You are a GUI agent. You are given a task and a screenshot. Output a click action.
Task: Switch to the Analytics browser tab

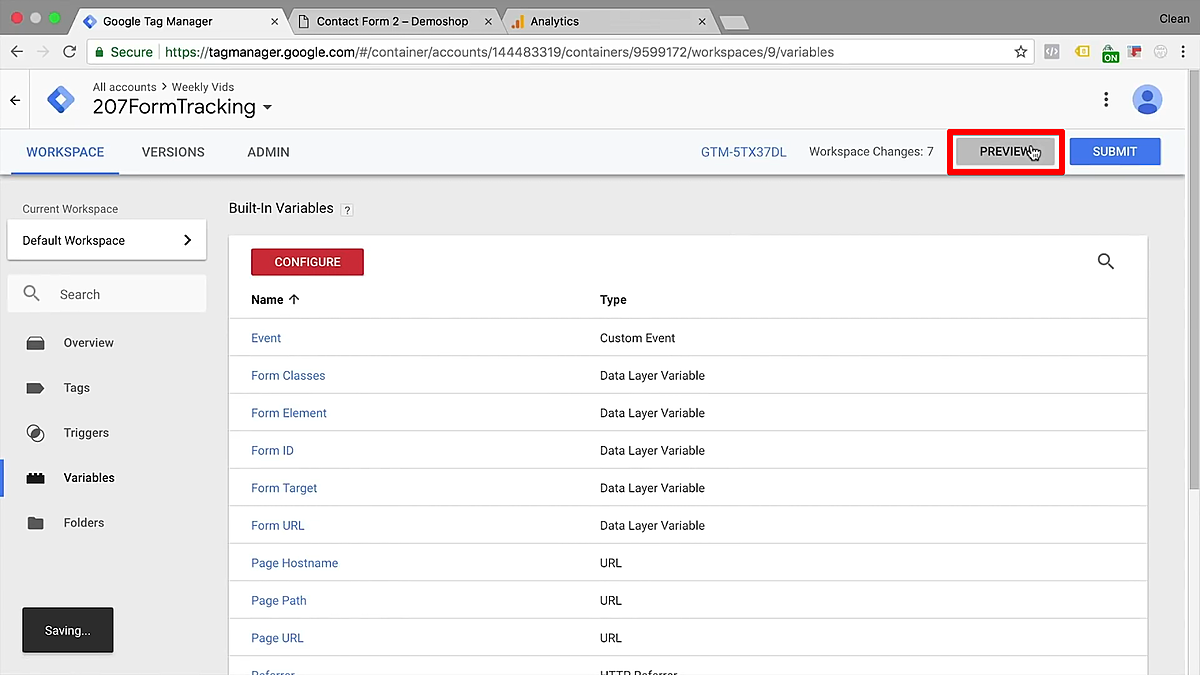pyautogui.click(x=607, y=21)
